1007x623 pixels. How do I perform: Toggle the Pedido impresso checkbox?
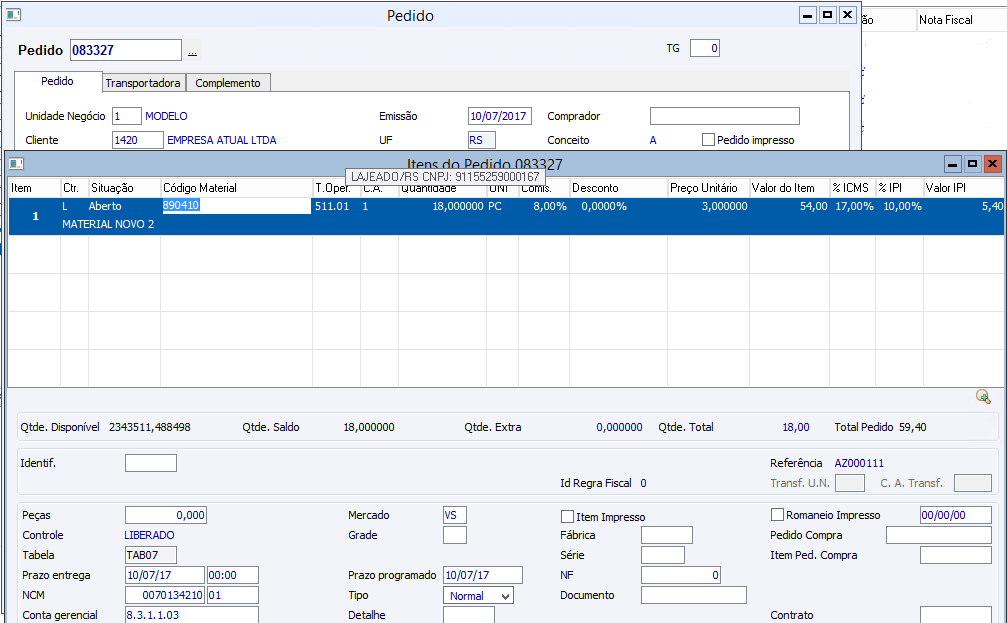tap(708, 140)
